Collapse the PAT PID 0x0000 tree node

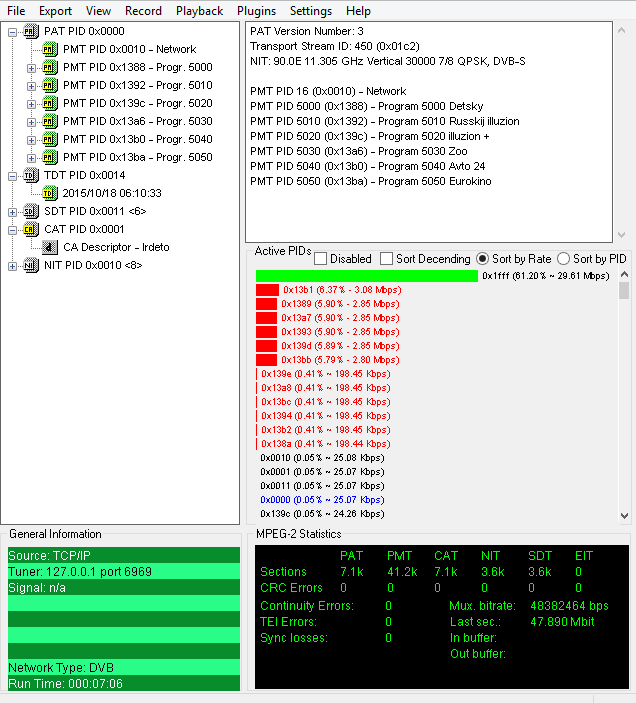(x=13, y=32)
